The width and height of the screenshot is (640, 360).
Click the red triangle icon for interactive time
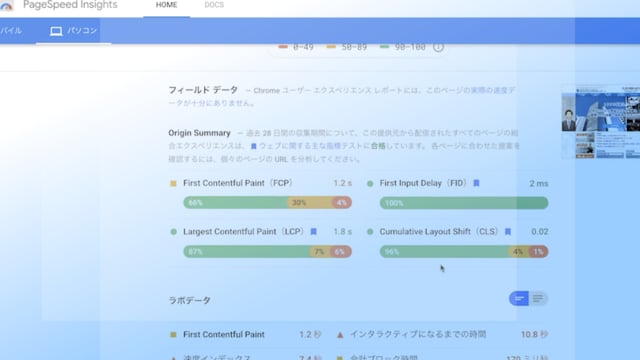pos(340,335)
